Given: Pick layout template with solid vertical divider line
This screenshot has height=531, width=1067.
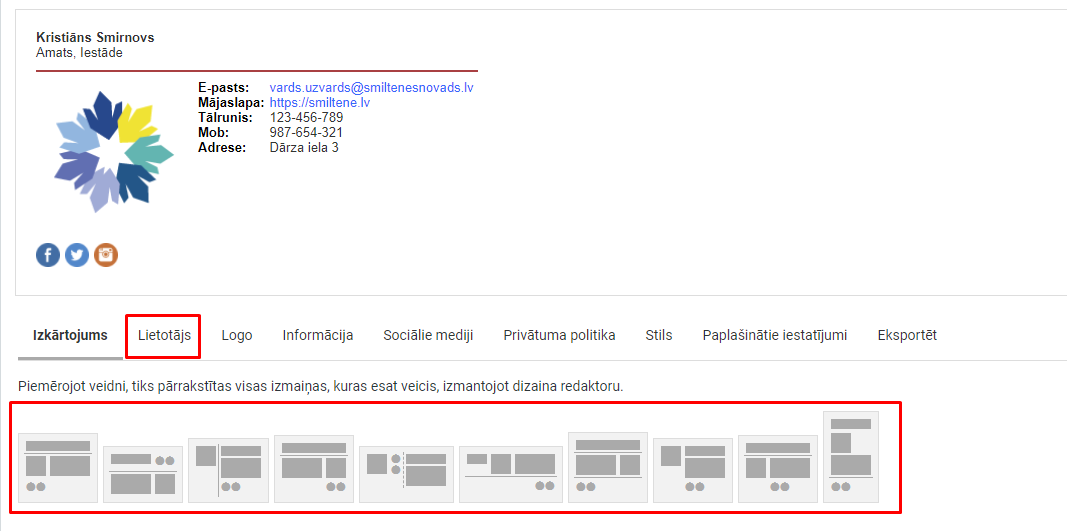Looking at the screenshot, I should click(x=229, y=470).
